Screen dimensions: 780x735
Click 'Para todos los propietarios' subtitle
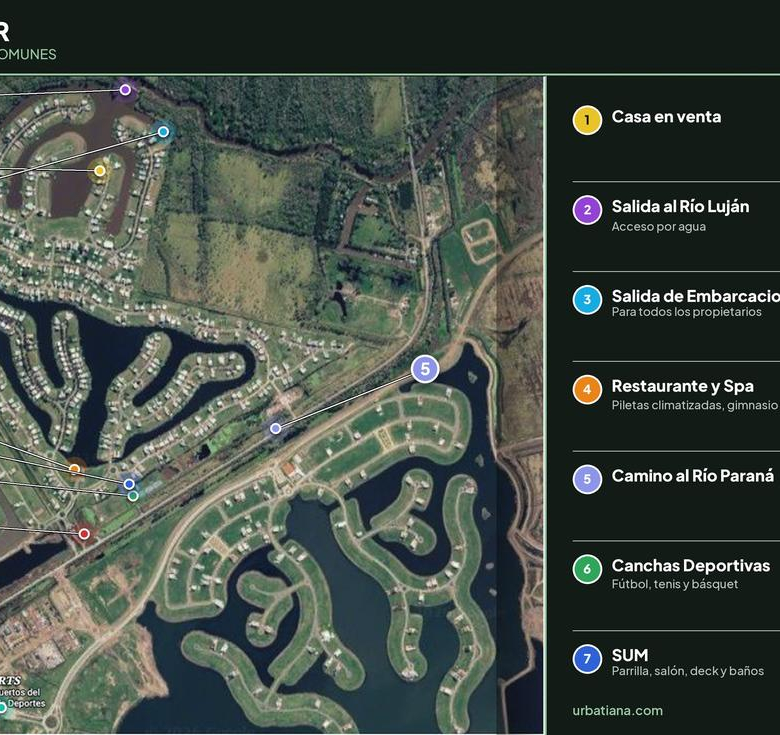(x=686, y=312)
